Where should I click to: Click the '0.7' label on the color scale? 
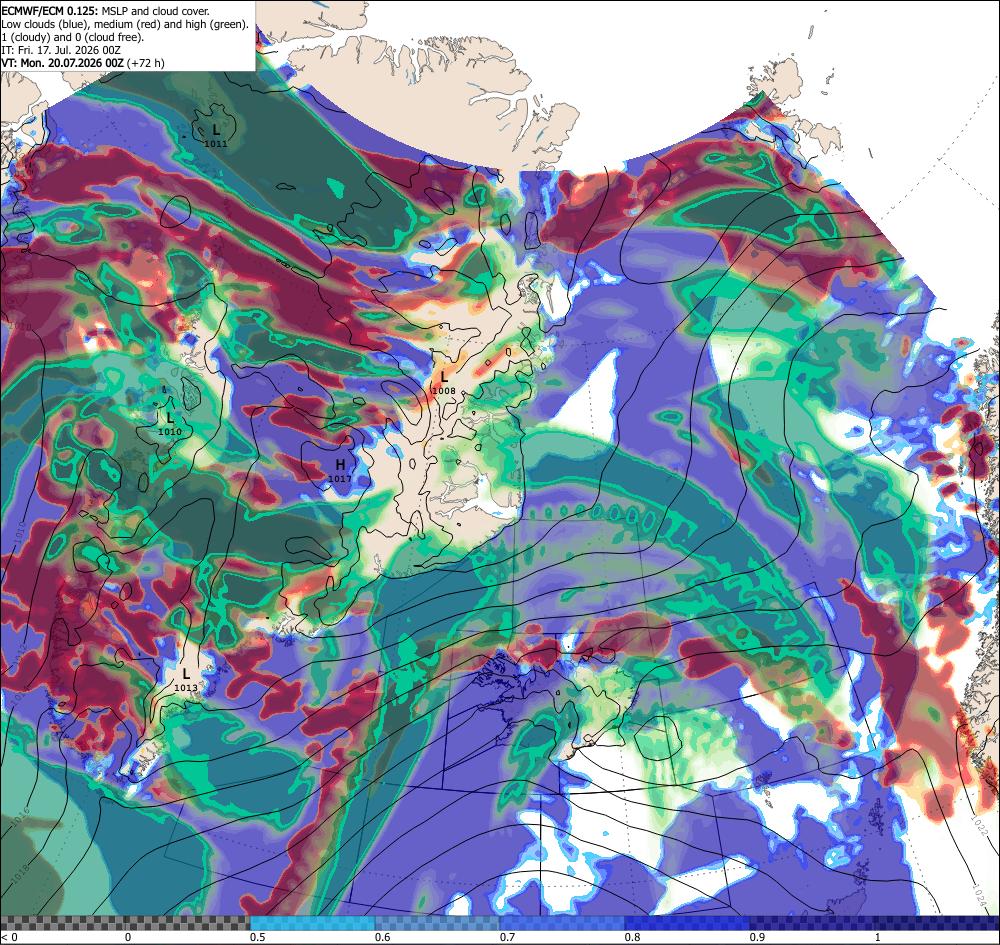(x=507, y=937)
